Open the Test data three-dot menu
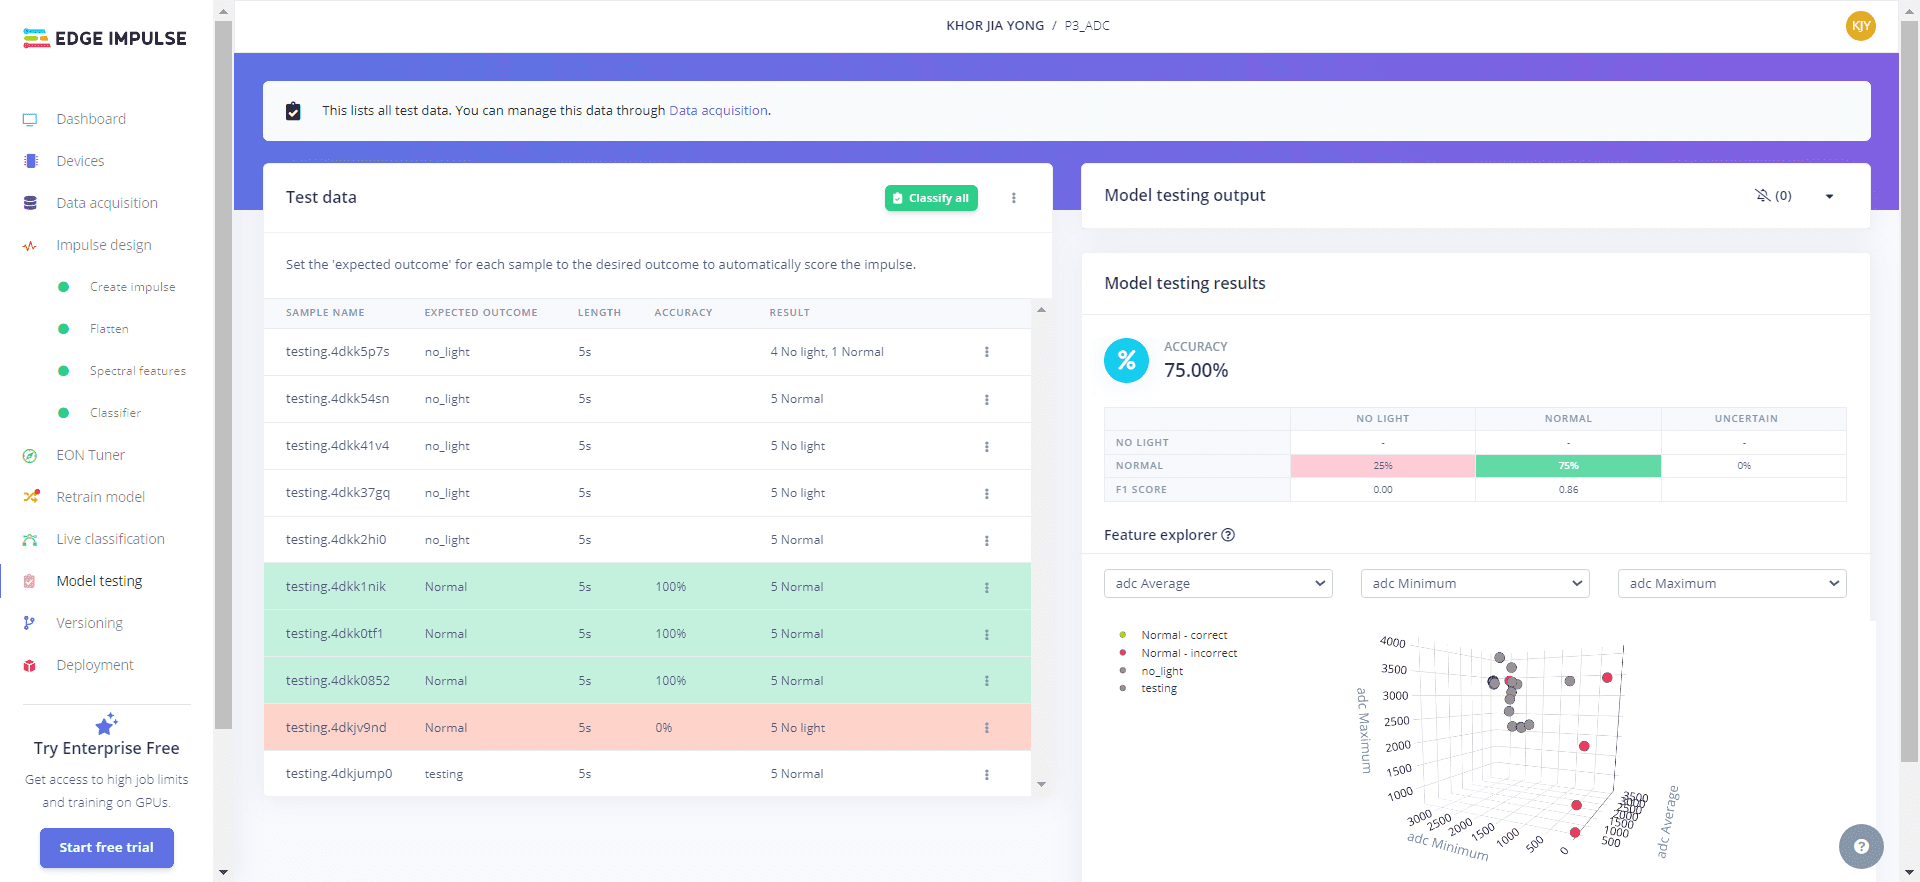1920x882 pixels. [x=1013, y=198]
